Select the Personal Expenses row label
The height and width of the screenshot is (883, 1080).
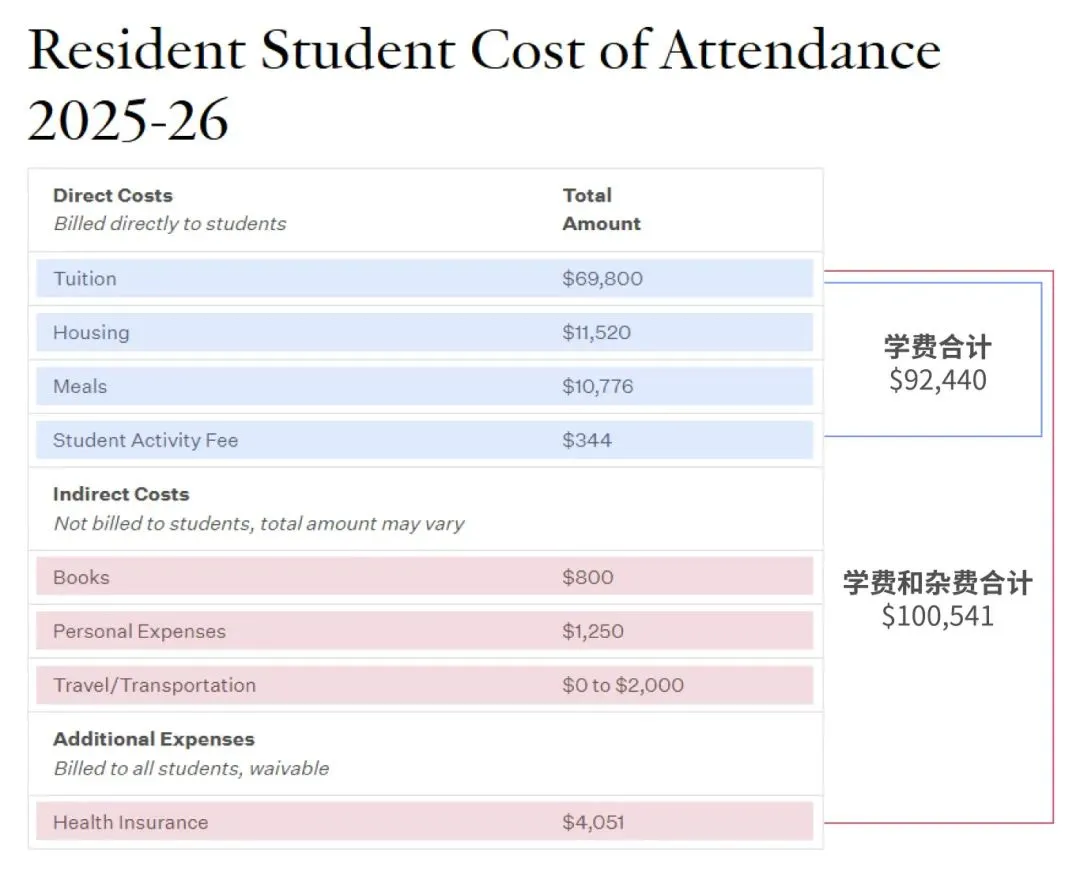click(139, 632)
